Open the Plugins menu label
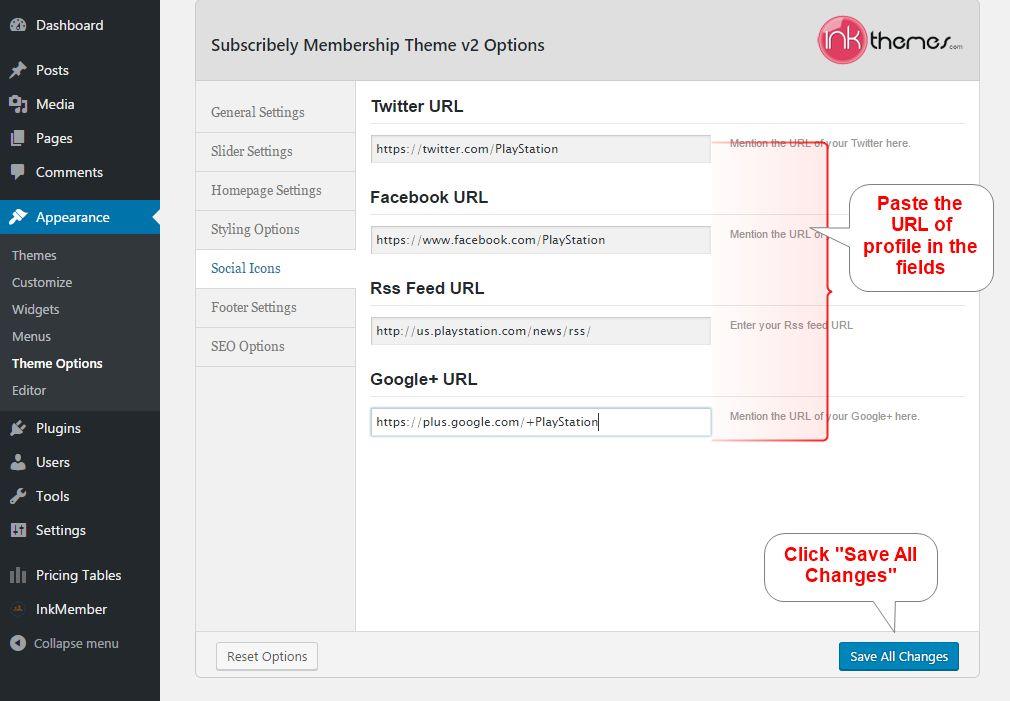This screenshot has width=1010, height=701. (x=58, y=428)
